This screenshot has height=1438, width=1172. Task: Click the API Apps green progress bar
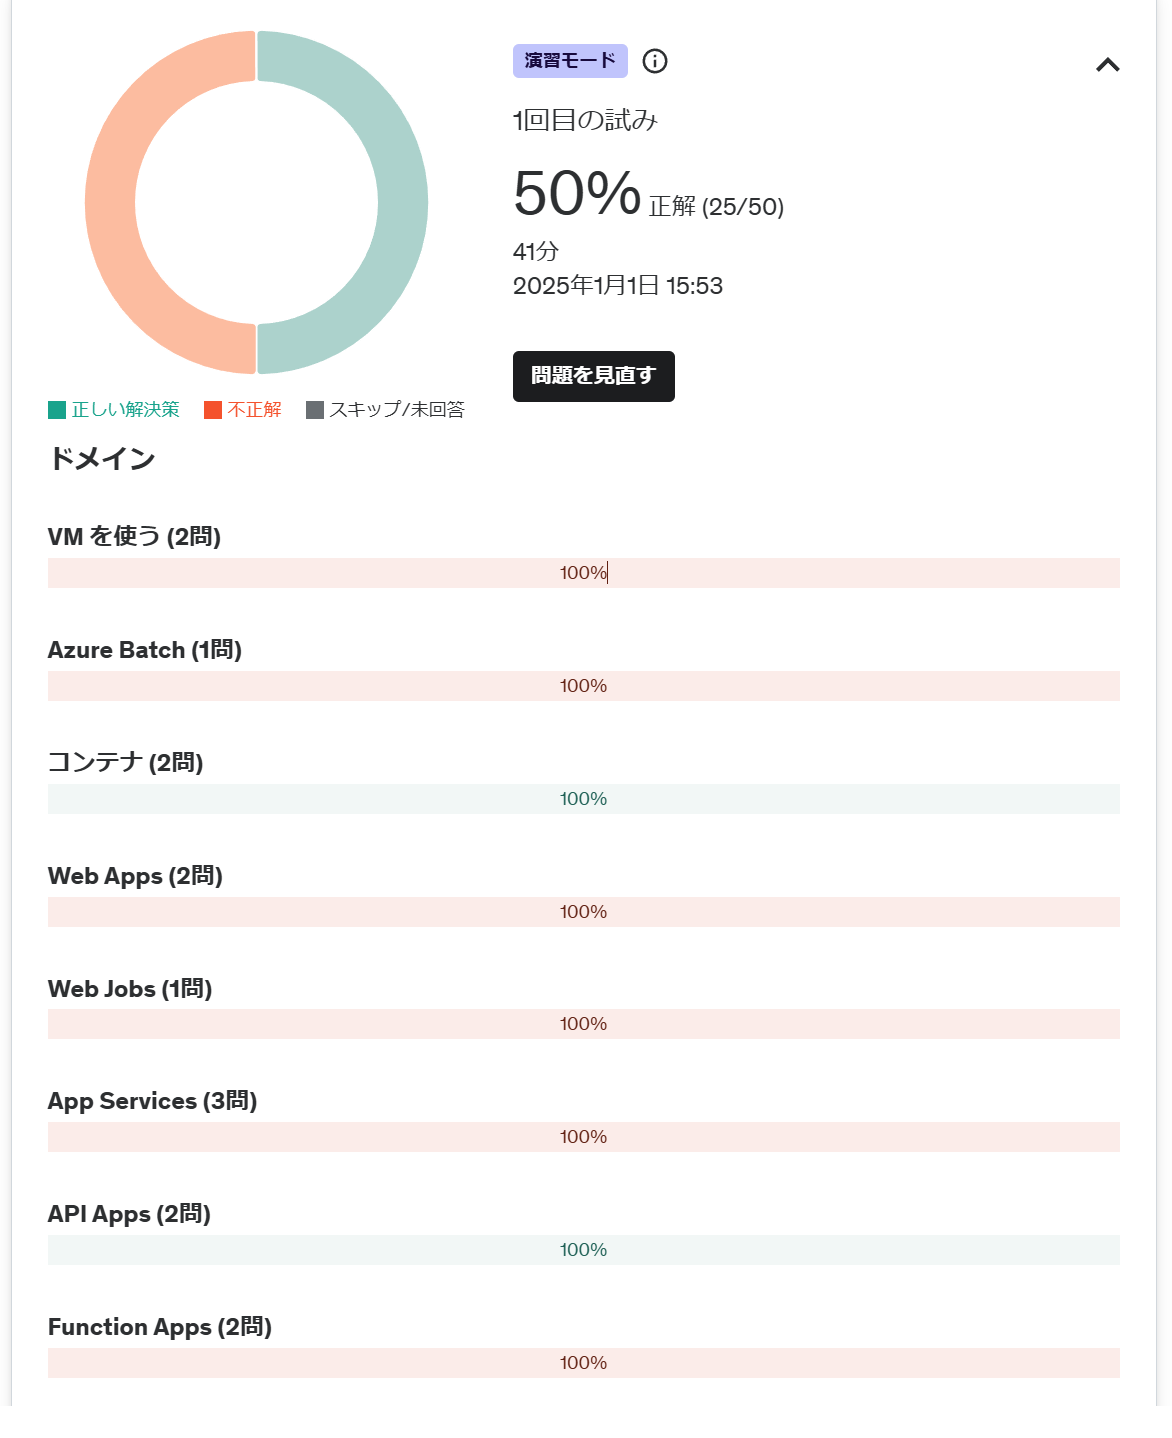click(583, 1250)
